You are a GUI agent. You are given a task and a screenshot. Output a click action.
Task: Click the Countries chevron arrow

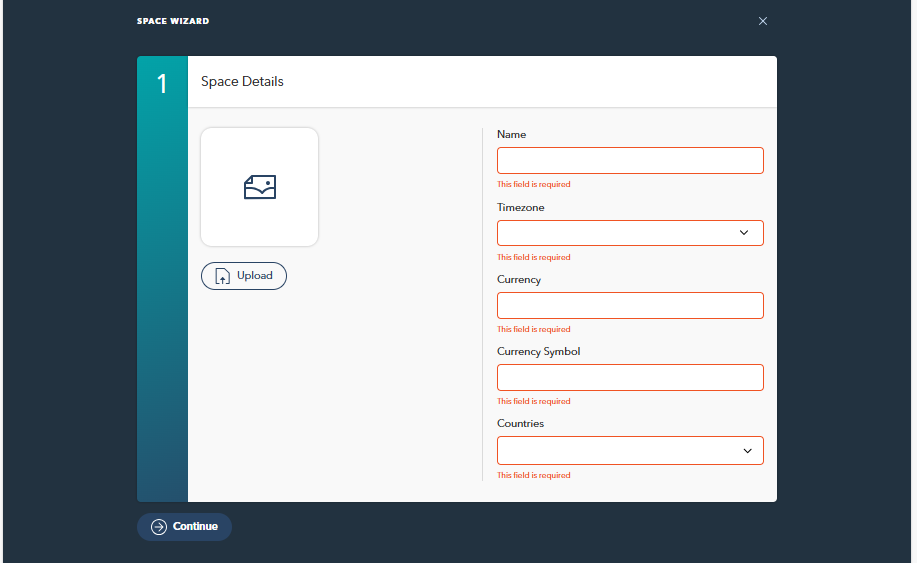(x=747, y=451)
